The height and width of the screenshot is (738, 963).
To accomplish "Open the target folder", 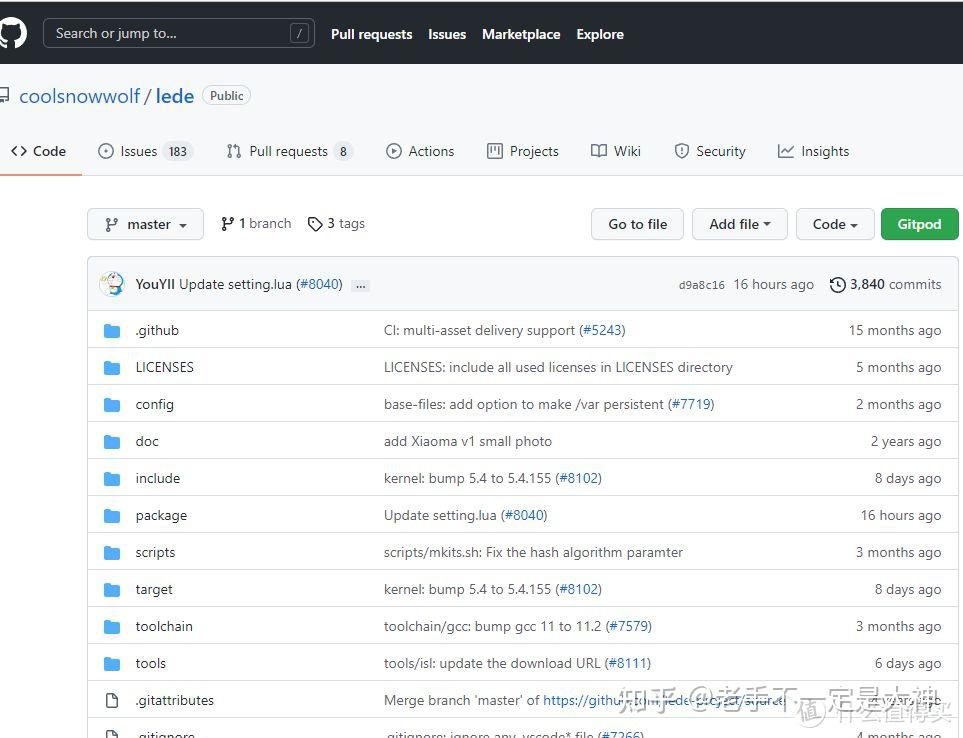I will 154,589.
